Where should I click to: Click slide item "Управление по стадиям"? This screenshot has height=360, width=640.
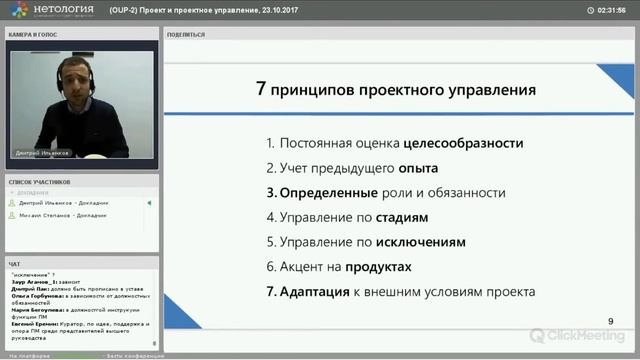pyautogui.click(x=347, y=218)
